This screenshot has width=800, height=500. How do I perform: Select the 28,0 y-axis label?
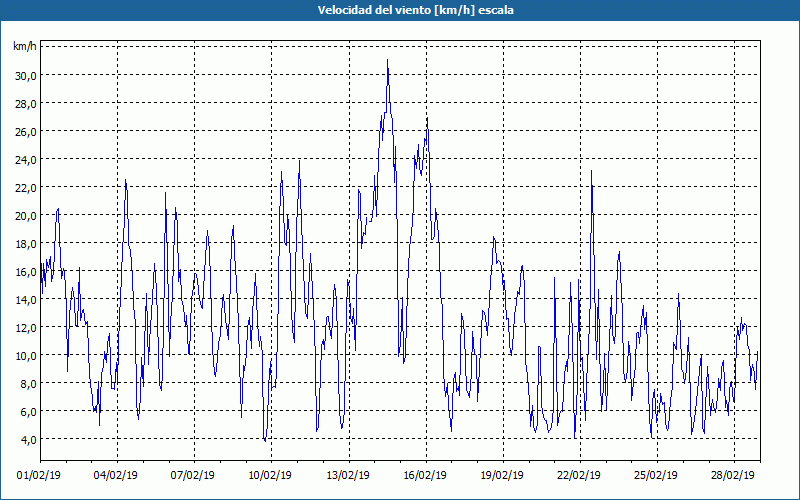click(25, 104)
